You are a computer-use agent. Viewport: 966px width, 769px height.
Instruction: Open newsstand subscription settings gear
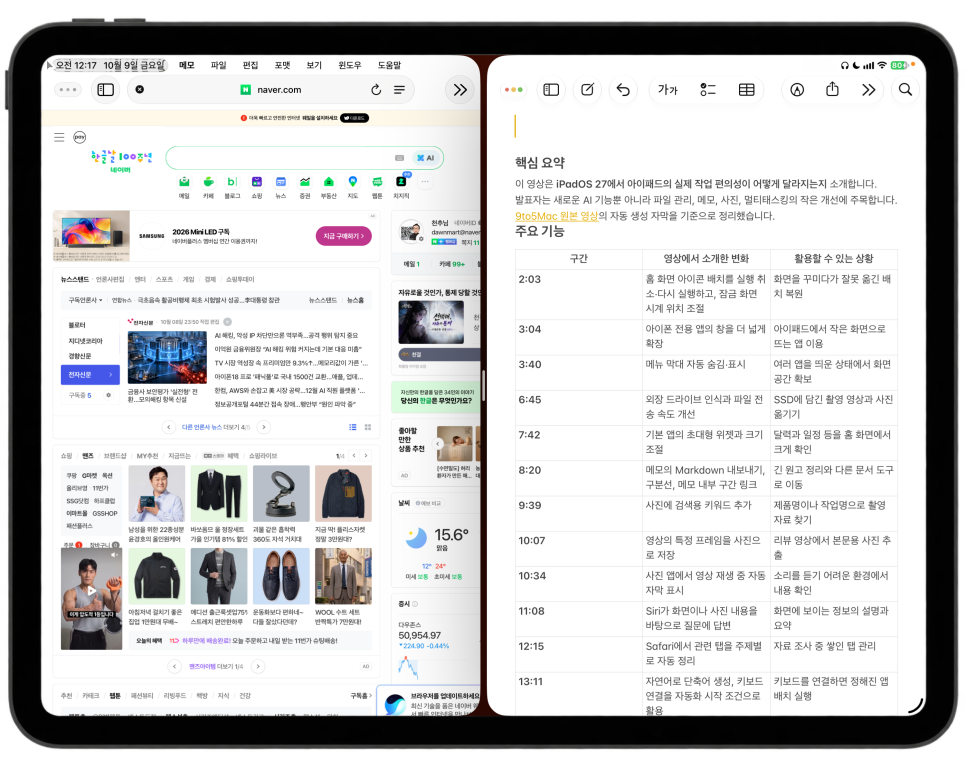108,395
